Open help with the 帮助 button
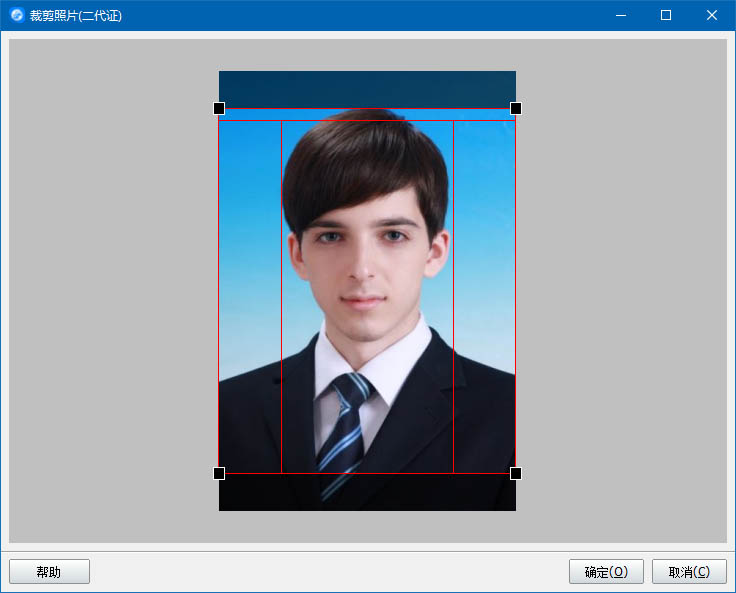Viewport: 736px width, 593px height. pos(49,572)
